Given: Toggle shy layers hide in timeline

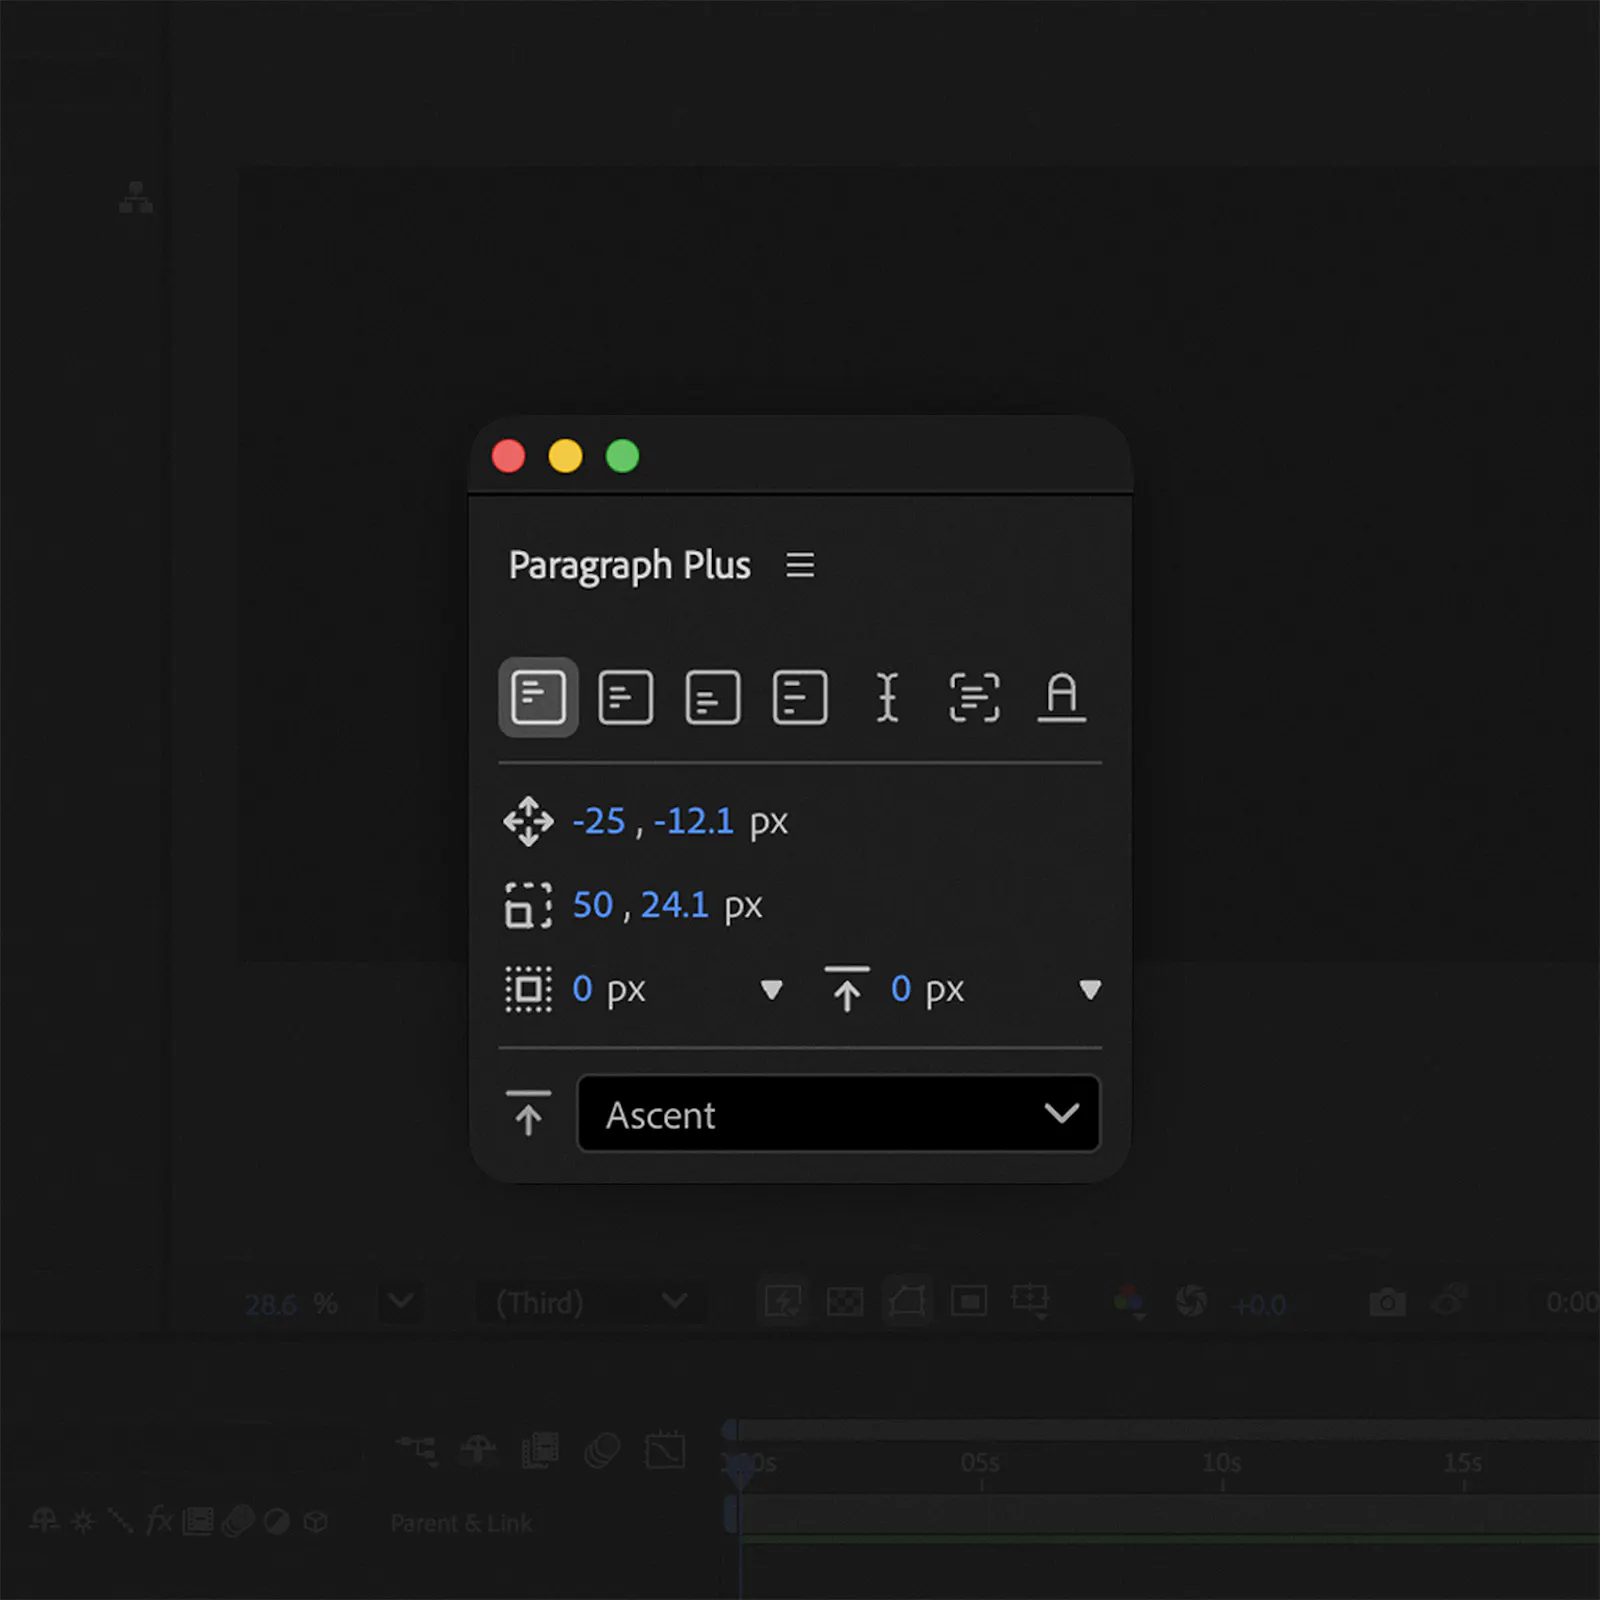Looking at the screenshot, I should 478,1449.
